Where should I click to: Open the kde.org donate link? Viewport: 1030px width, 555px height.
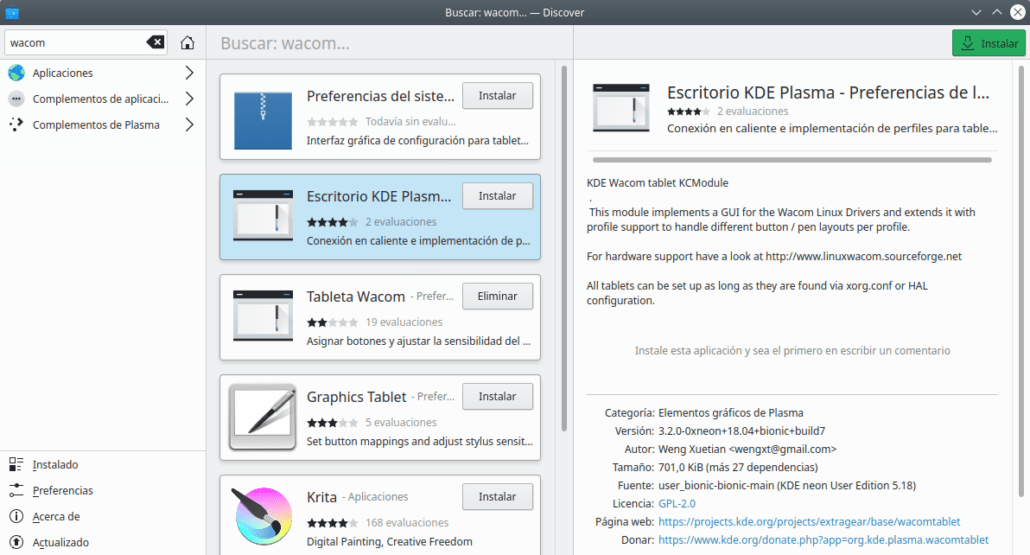coord(823,540)
